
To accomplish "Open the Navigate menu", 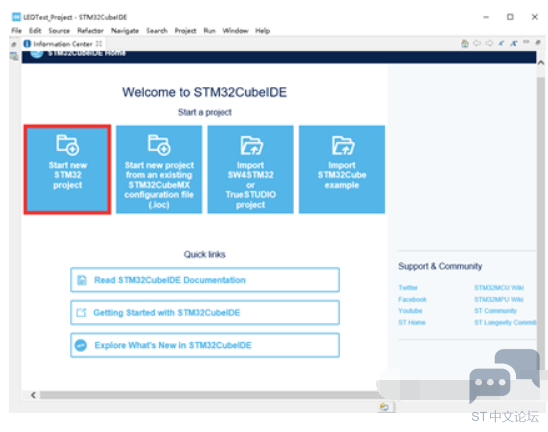I will point(125,31).
